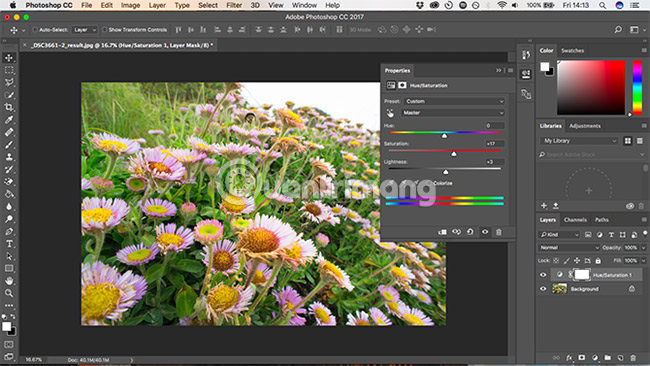This screenshot has width=650, height=366.
Task: Open the Layer menu
Action: pyautogui.click(x=157, y=5)
